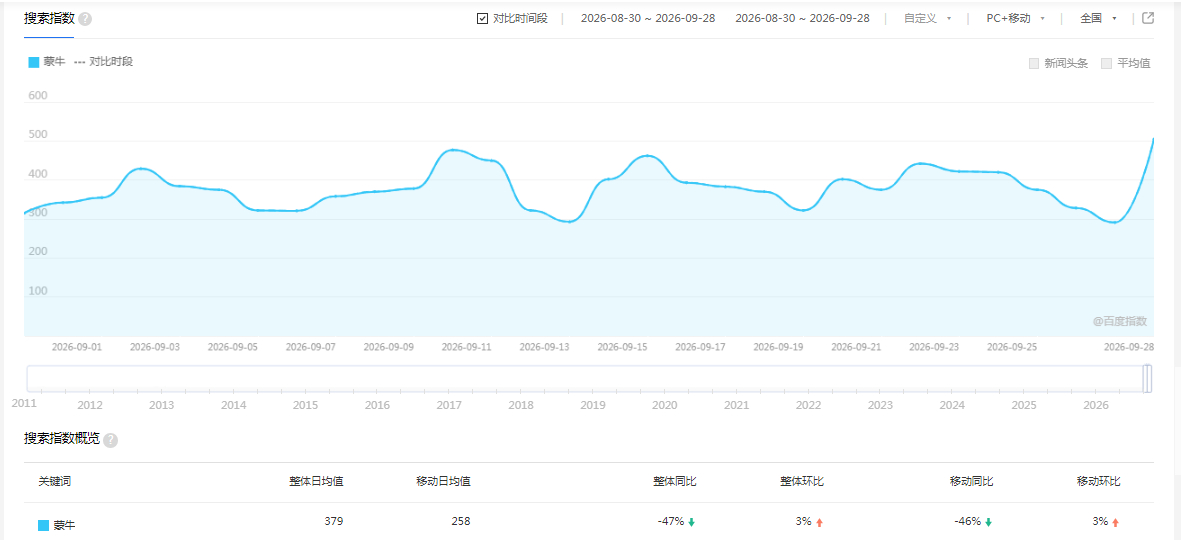Image resolution: width=1181 pixels, height=540 pixels.
Task: Enable the 平均值 checkbox
Action: coord(1106,63)
